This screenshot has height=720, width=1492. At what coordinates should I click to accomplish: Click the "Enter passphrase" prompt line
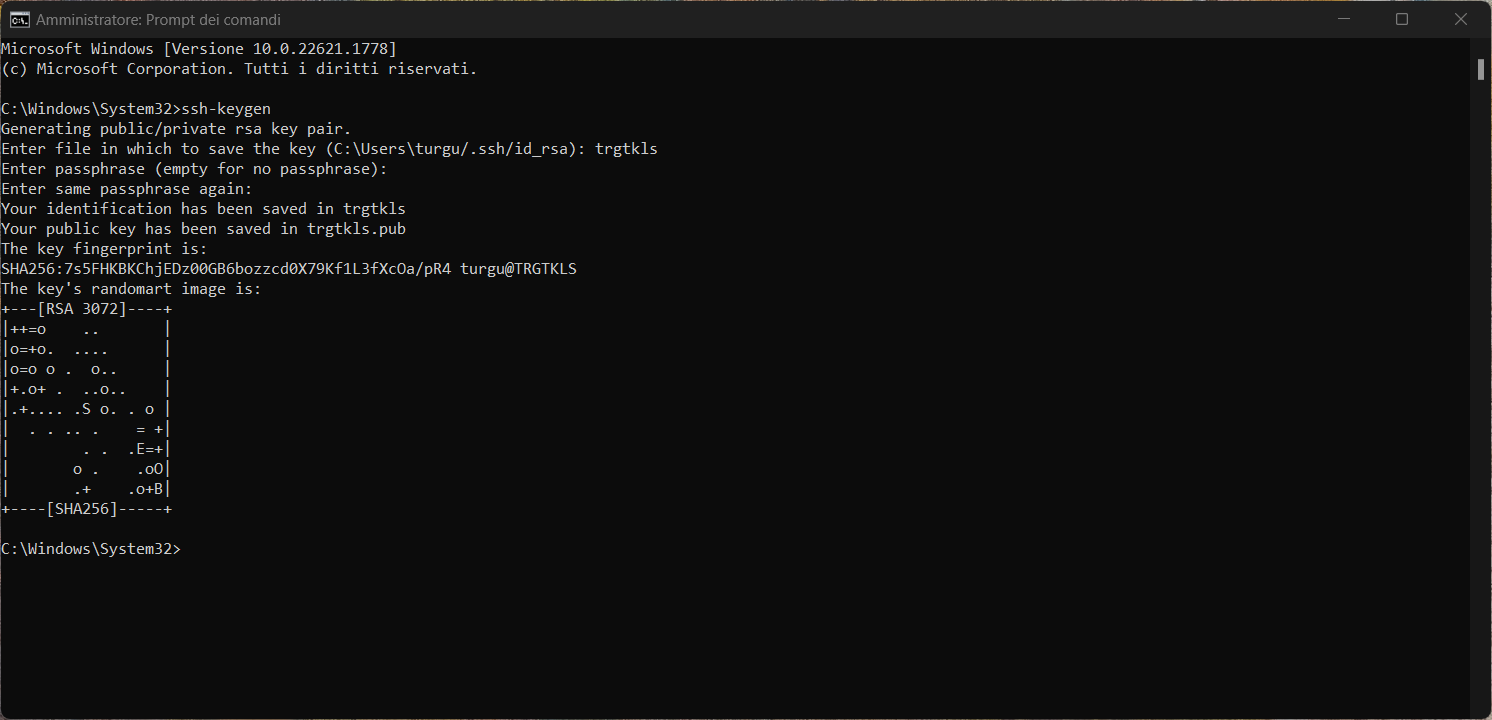click(194, 169)
